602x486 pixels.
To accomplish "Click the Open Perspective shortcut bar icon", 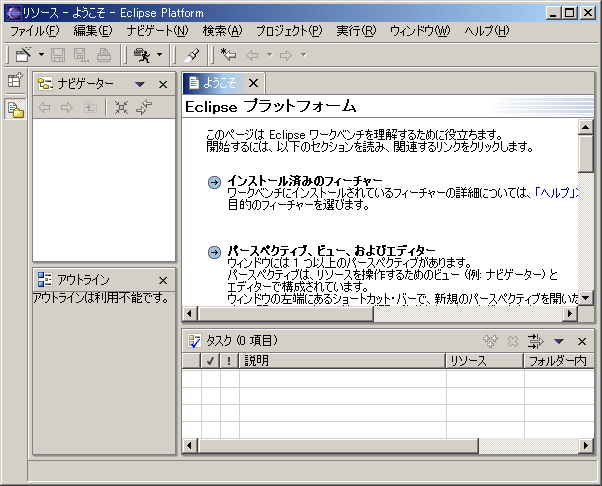I will click(x=15, y=80).
